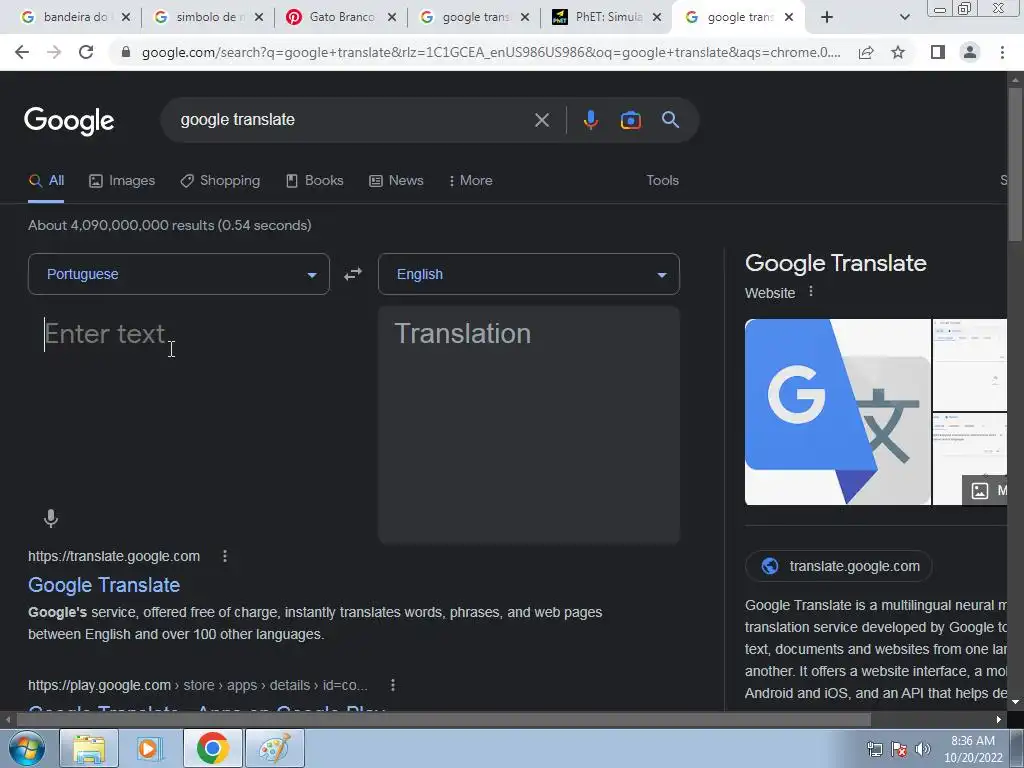Screen dimensions: 1024x768
Task: Open the English target language dropdown
Action: point(528,274)
